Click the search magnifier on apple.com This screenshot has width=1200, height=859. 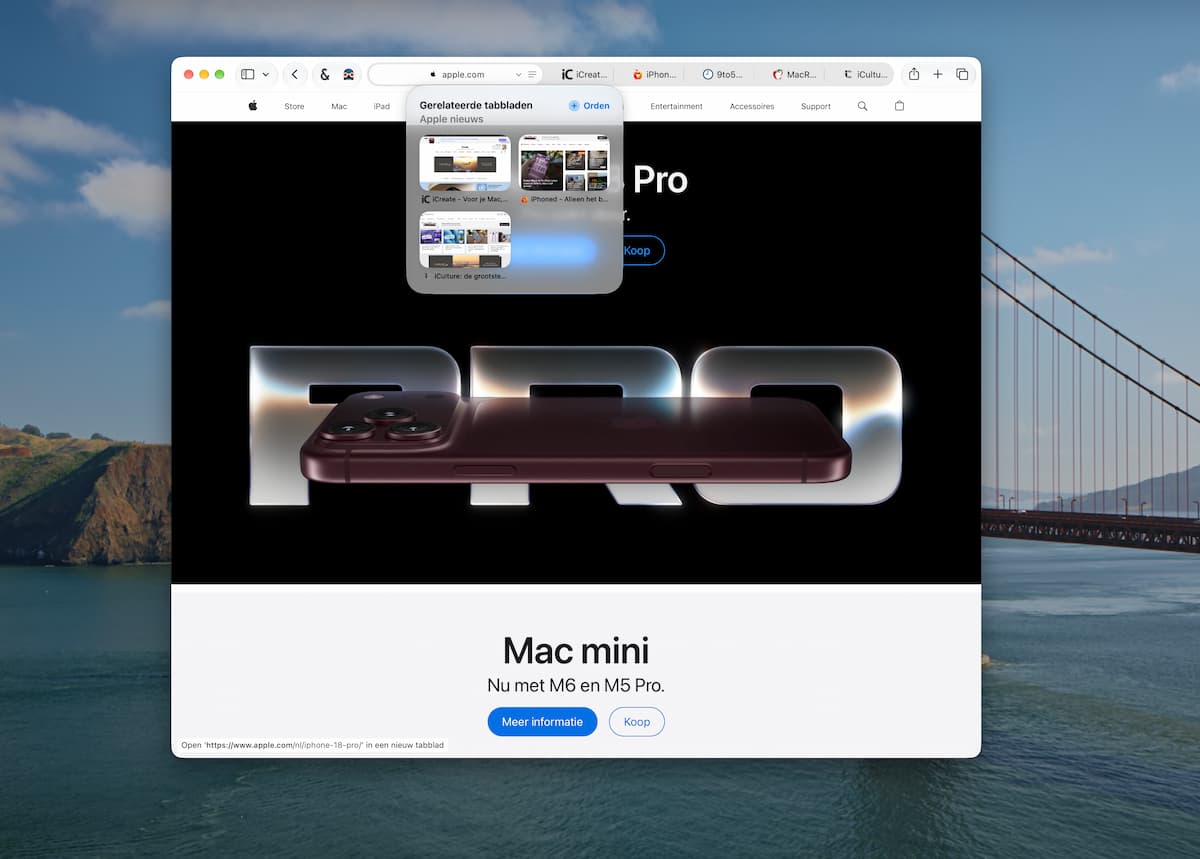click(863, 106)
